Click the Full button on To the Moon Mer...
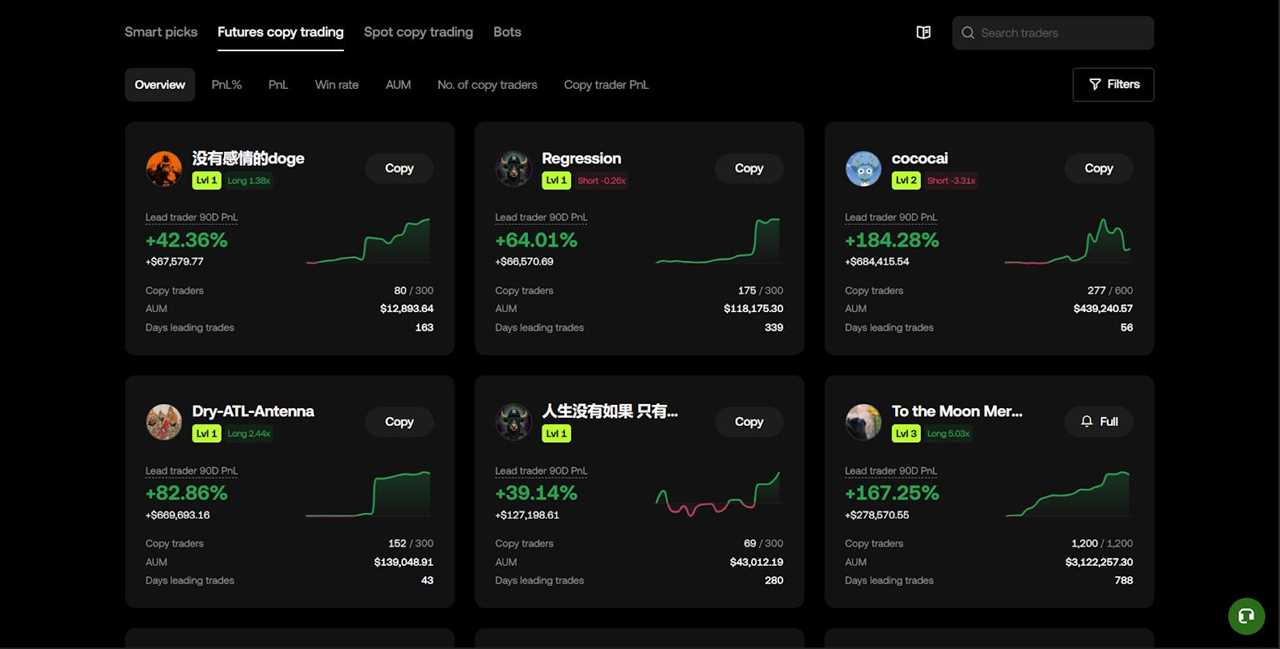The image size is (1280, 649). (x=1098, y=422)
